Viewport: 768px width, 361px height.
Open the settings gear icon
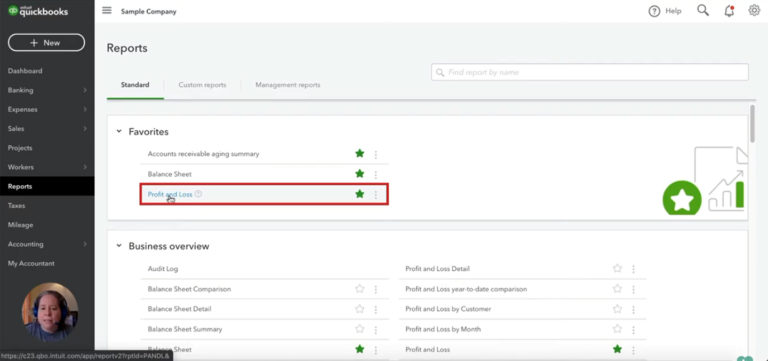click(754, 11)
